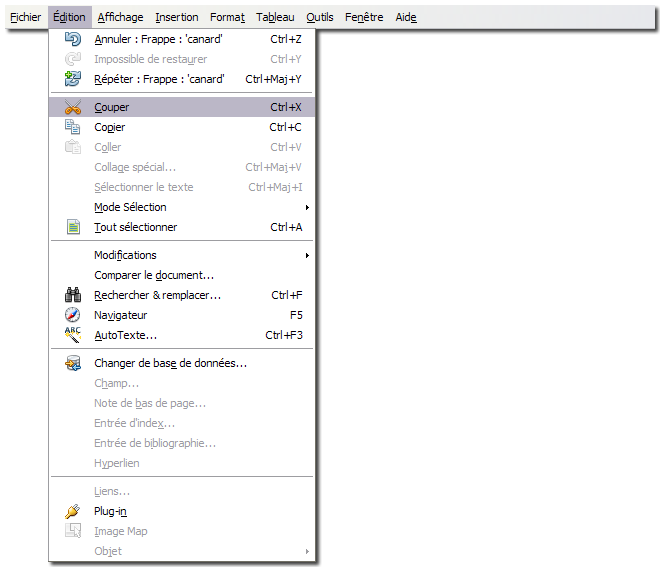Click the compass icon for Navigateur
Image resolution: width=660 pixels, height=567 pixels.
click(x=72, y=315)
